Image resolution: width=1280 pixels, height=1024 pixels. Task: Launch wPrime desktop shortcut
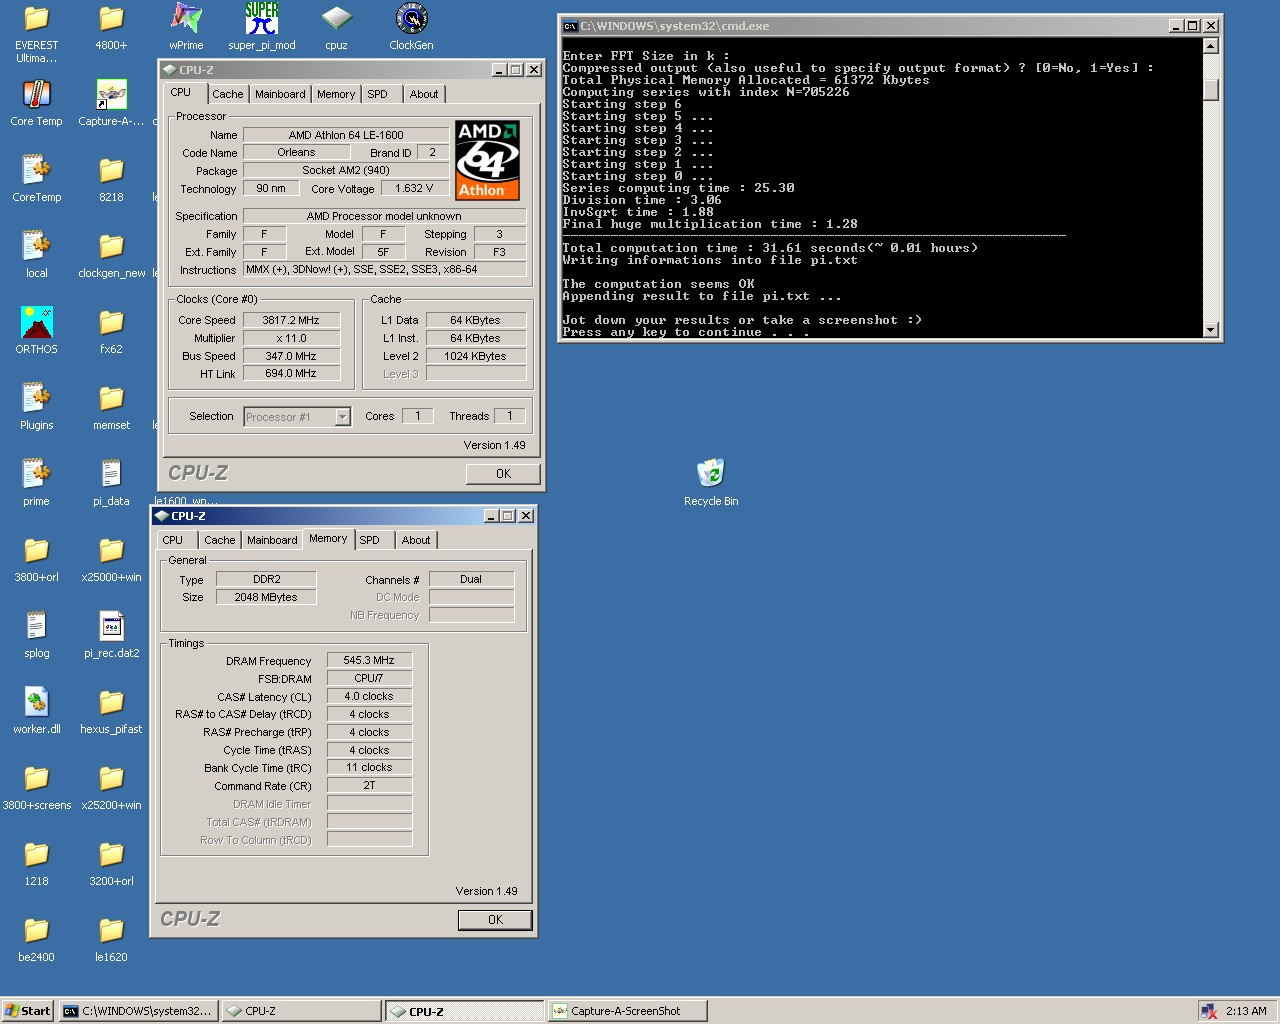coord(186,27)
